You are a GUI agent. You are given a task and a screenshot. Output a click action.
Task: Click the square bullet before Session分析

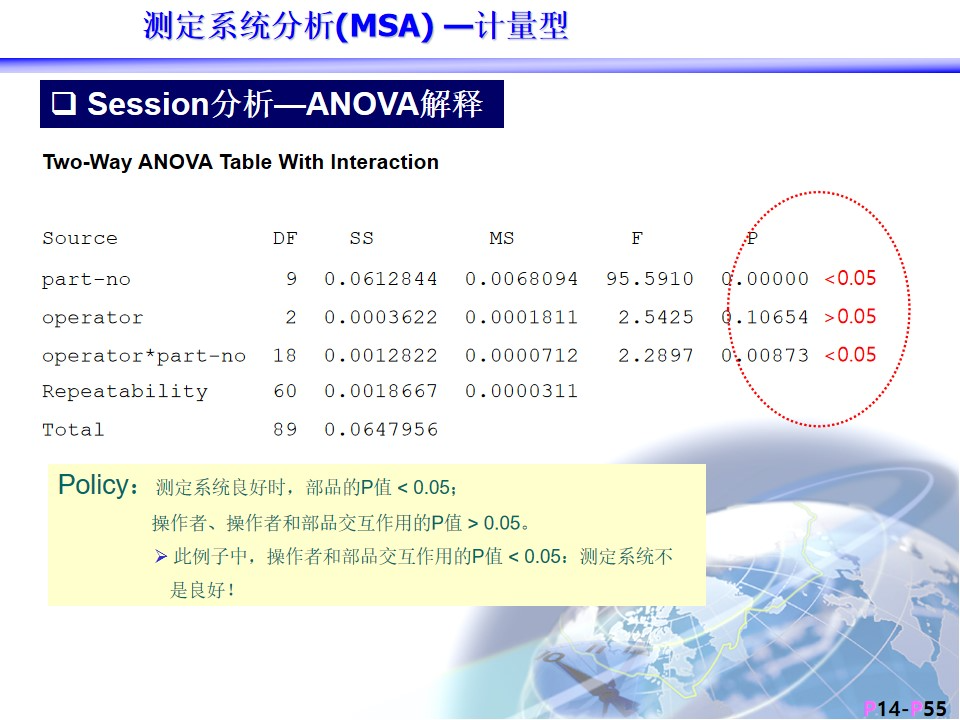(64, 104)
